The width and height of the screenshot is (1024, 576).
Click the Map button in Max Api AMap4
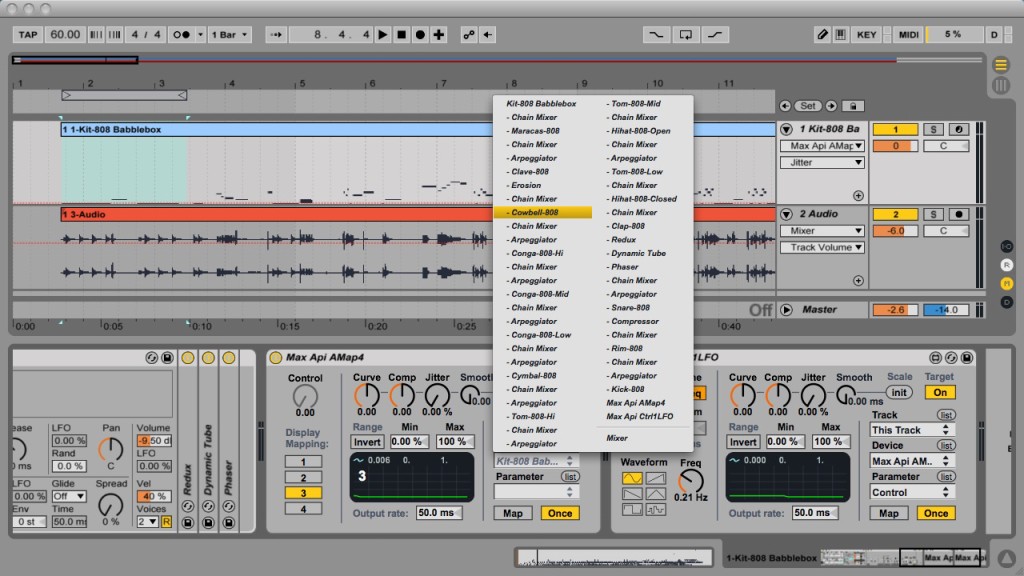[512, 513]
